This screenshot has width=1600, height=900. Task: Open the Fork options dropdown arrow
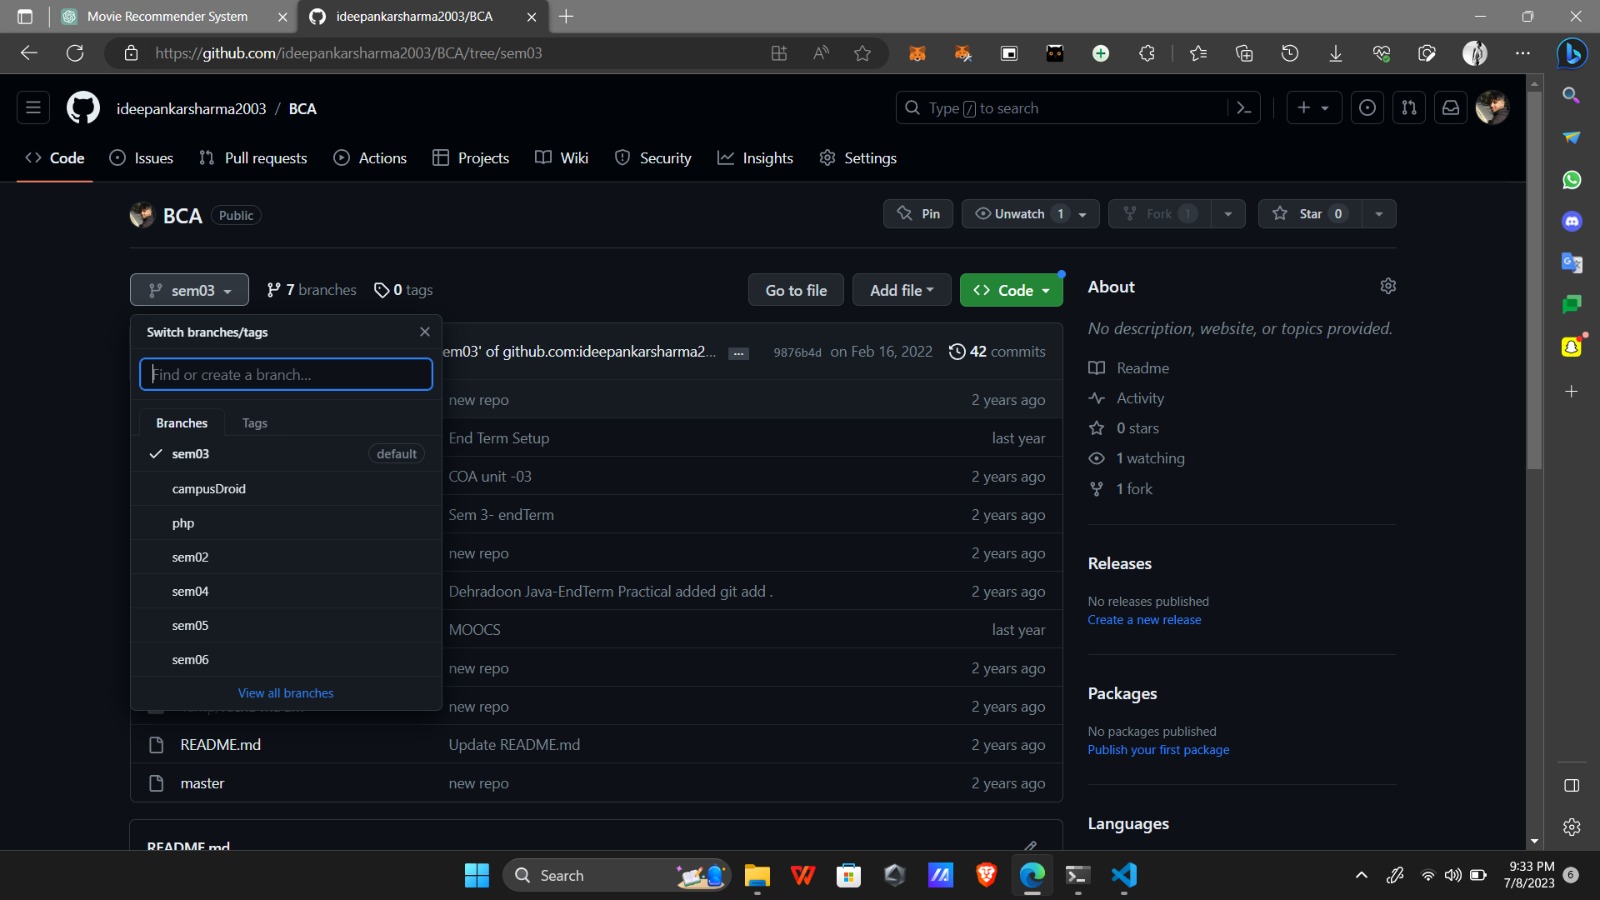click(1228, 214)
